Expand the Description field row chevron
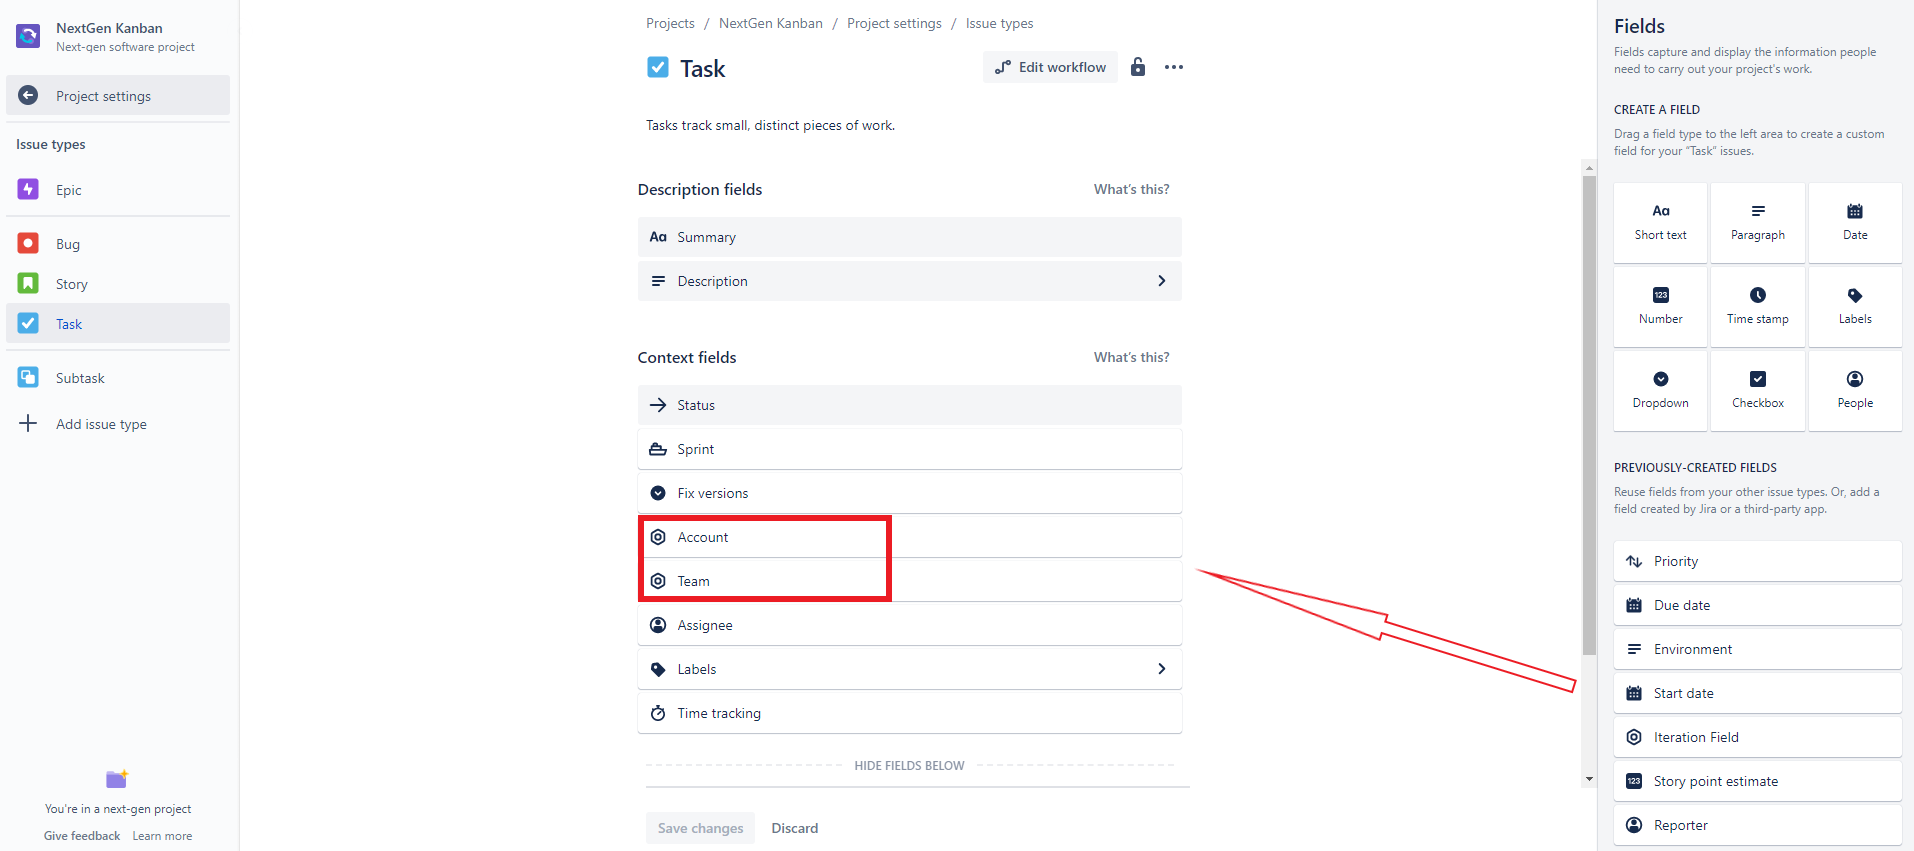Screen dimensions: 1914x851 click(1161, 281)
